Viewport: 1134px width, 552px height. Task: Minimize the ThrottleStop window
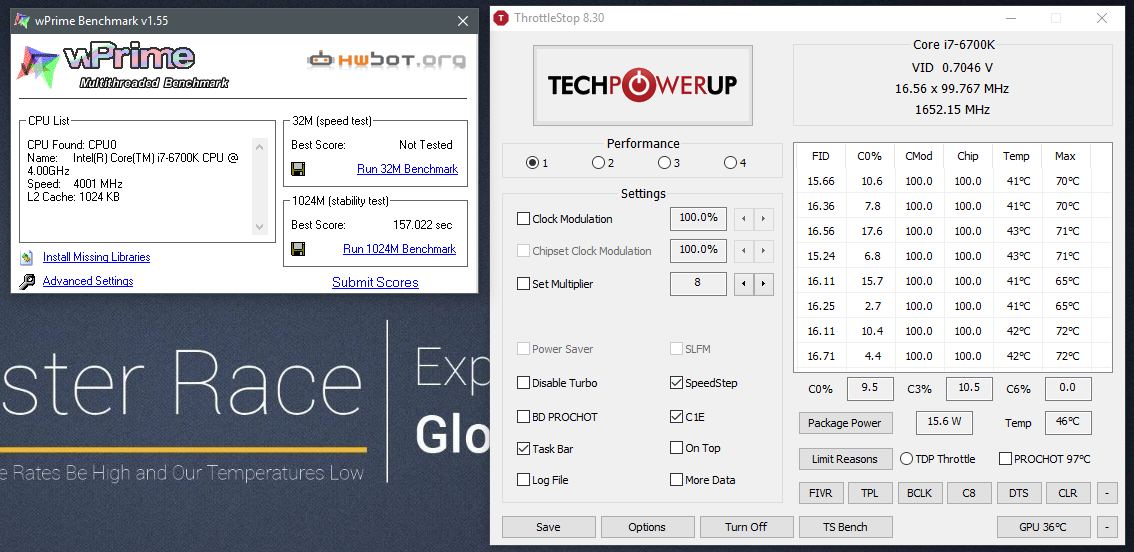tap(1010, 18)
